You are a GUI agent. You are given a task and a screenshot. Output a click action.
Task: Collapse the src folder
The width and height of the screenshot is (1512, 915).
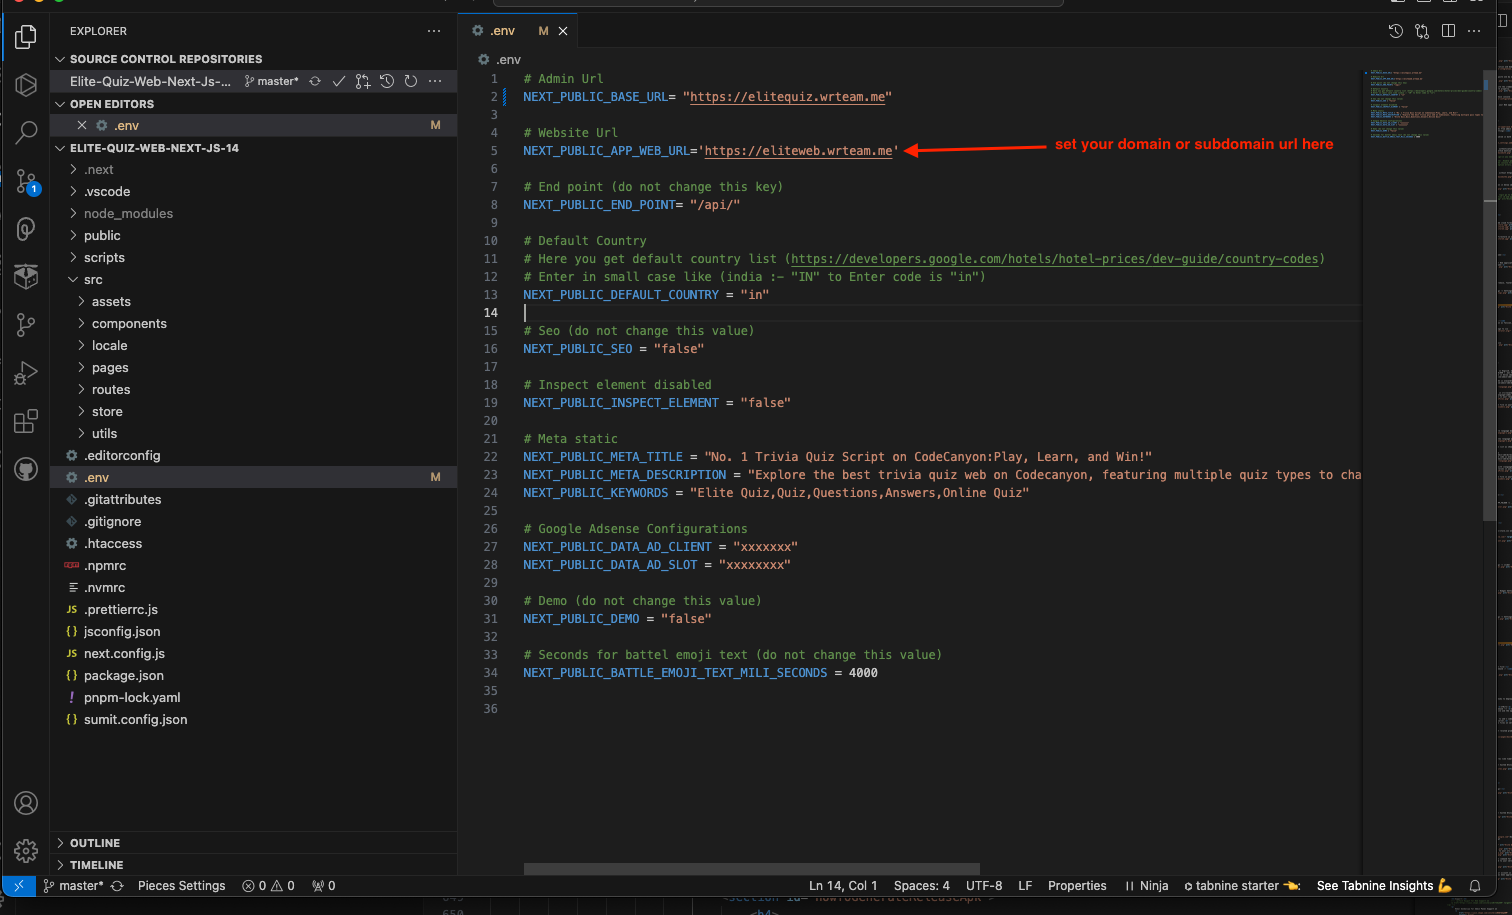(x=93, y=280)
